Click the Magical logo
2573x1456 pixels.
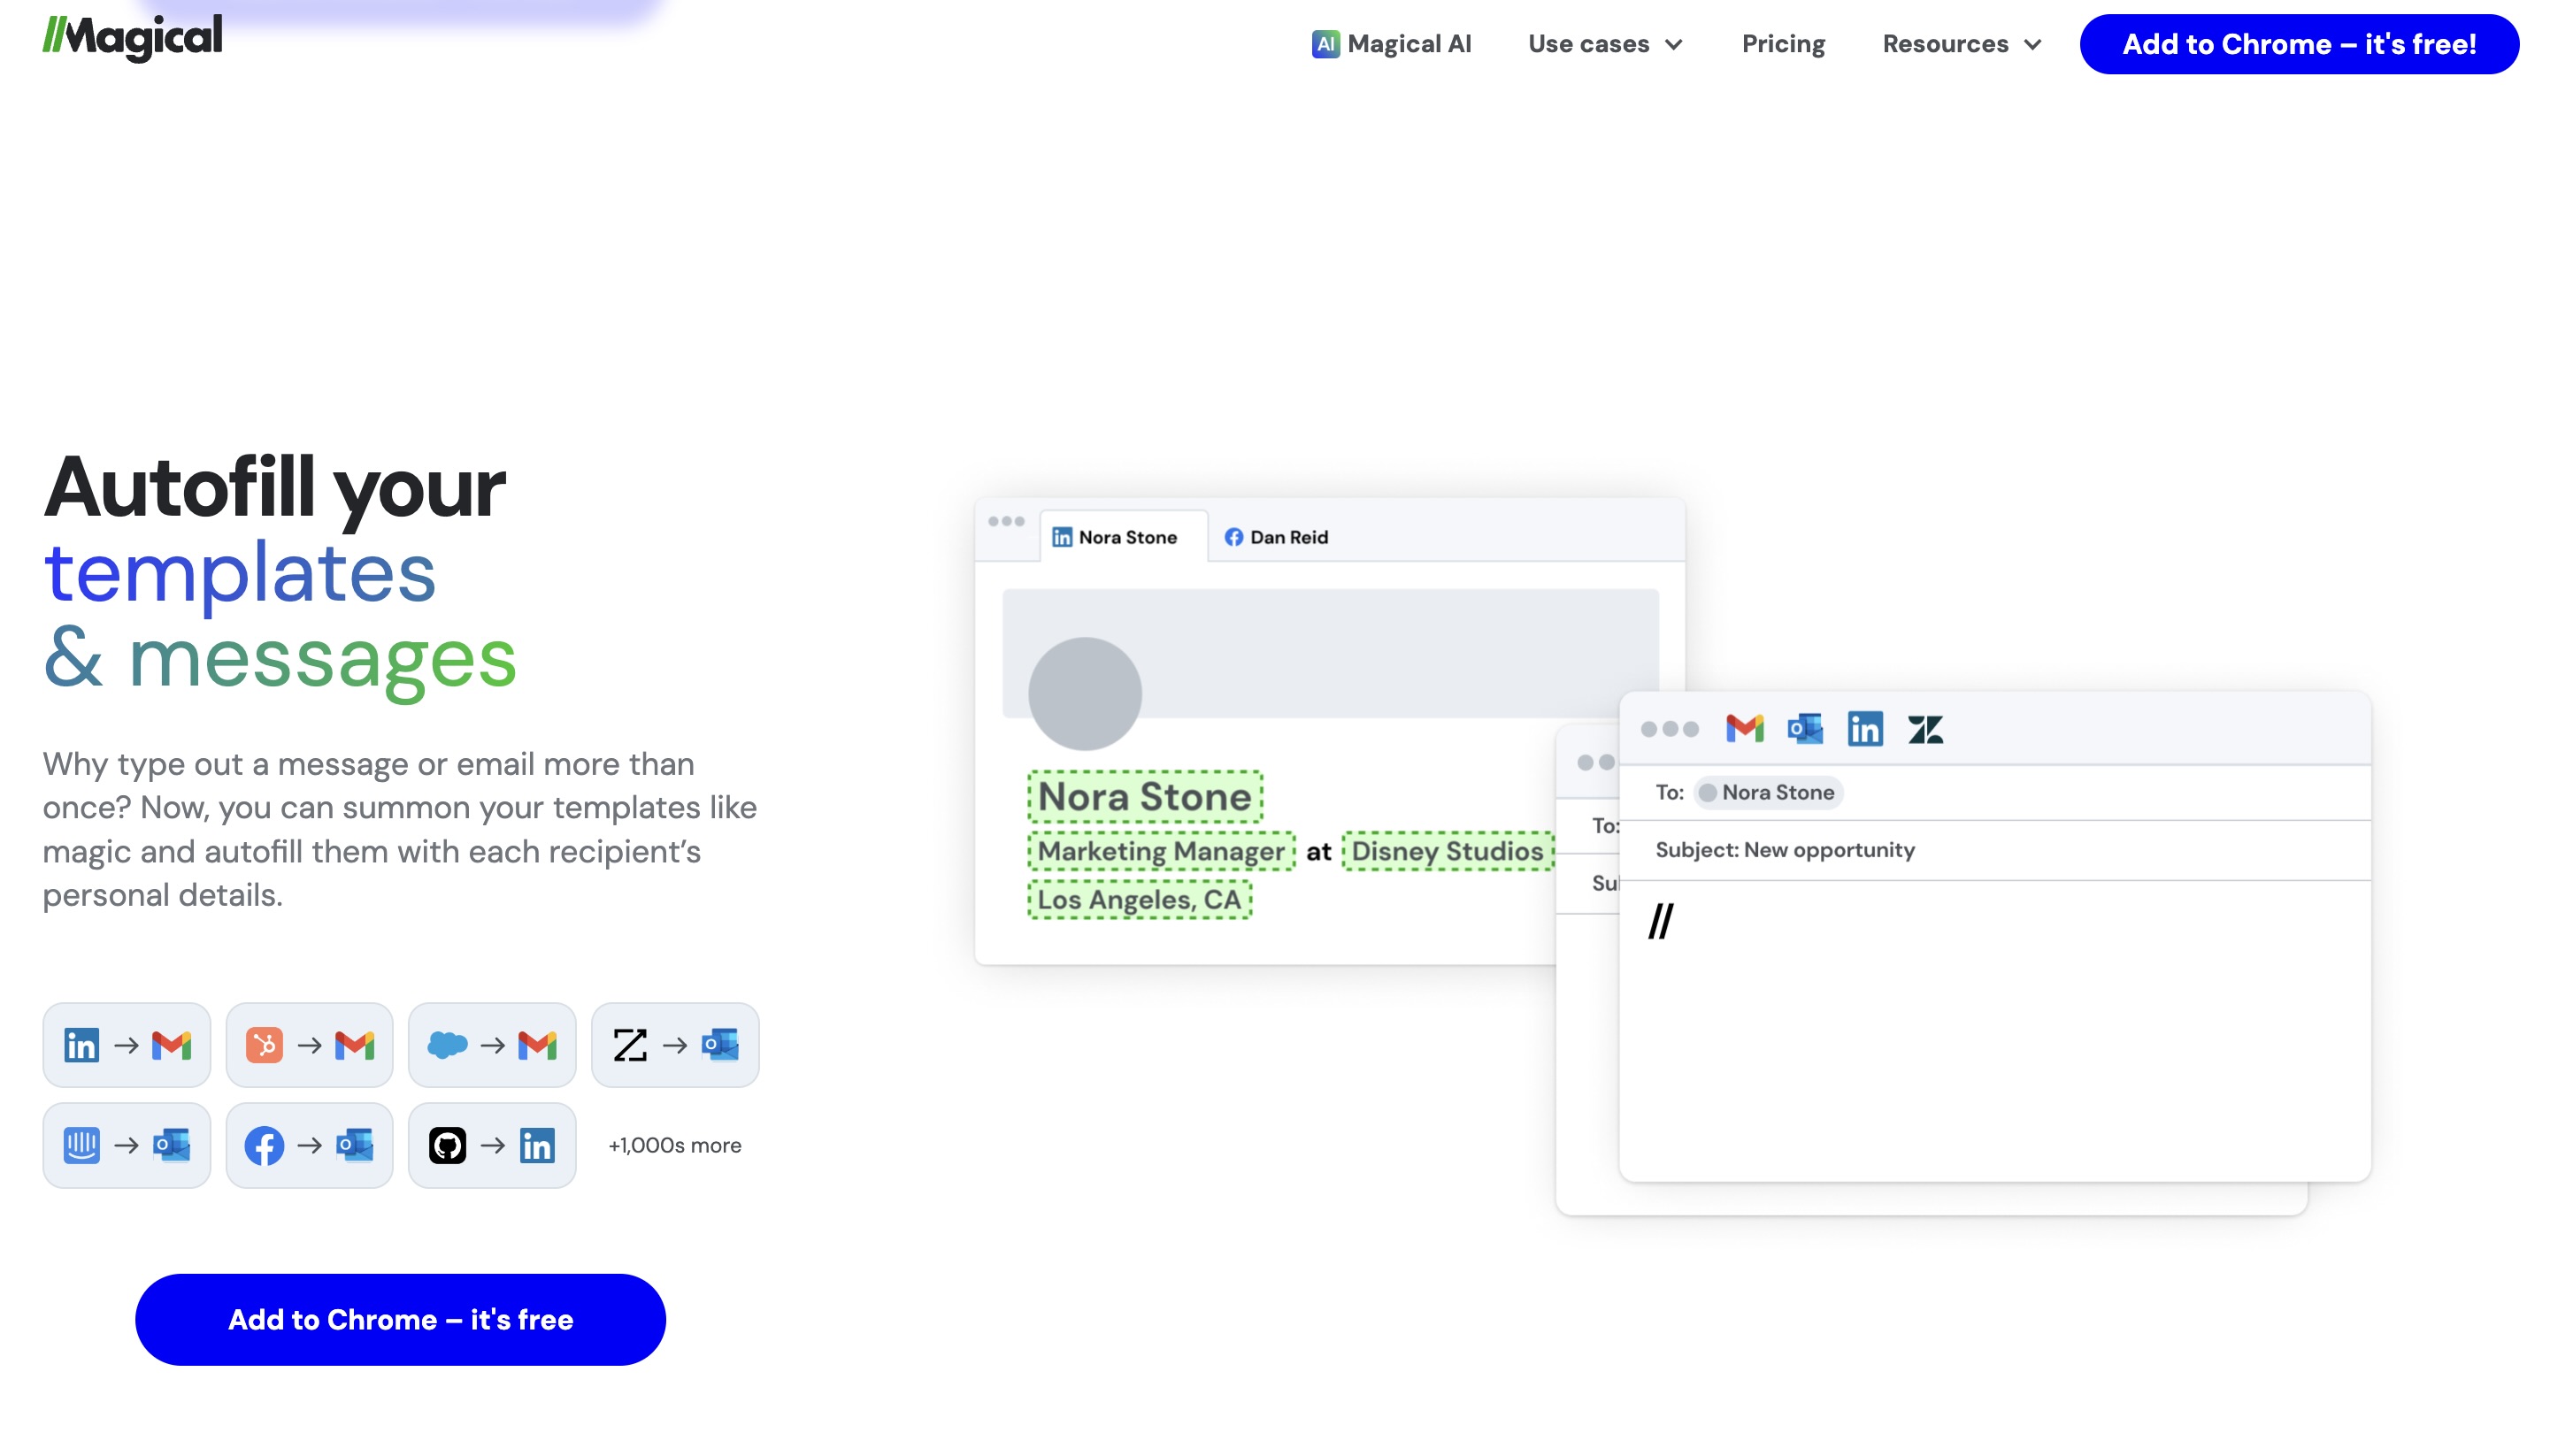point(132,37)
